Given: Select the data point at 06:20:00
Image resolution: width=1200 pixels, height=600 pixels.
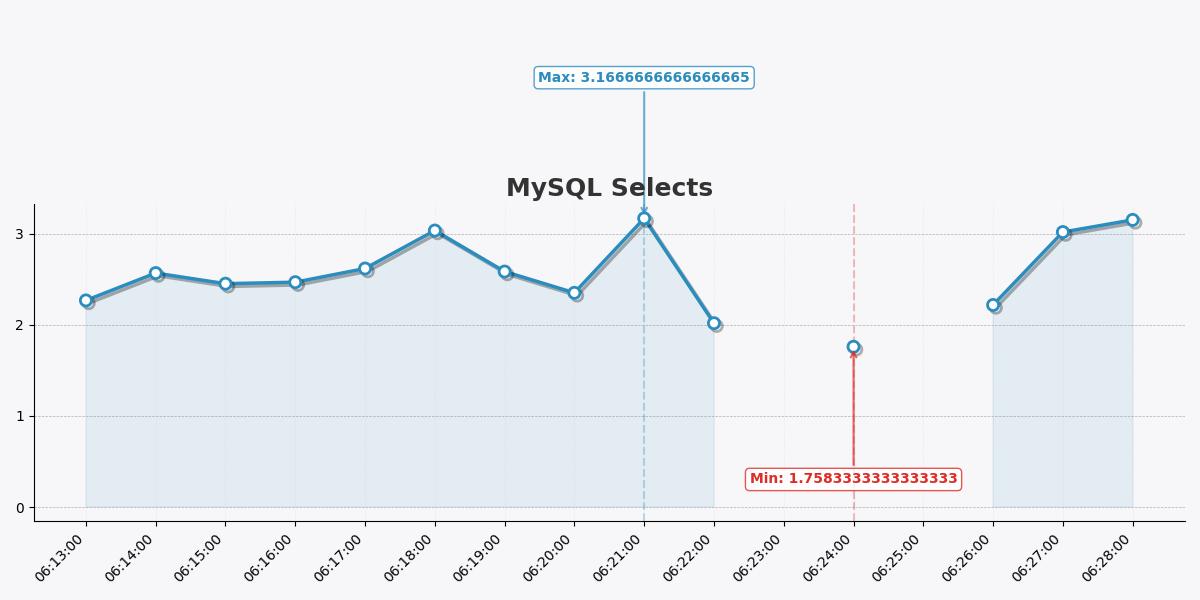Looking at the screenshot, I should click(574, 293).
